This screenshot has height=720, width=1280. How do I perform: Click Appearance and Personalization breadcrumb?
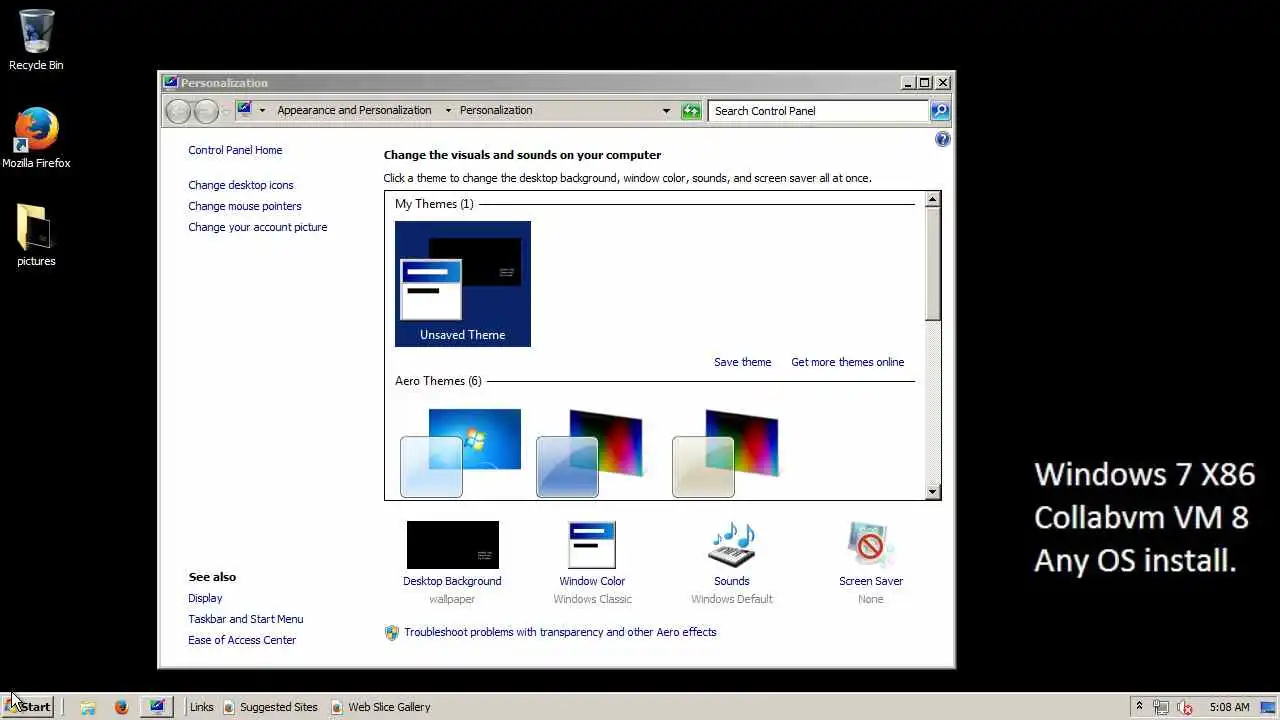pos(354,110)
